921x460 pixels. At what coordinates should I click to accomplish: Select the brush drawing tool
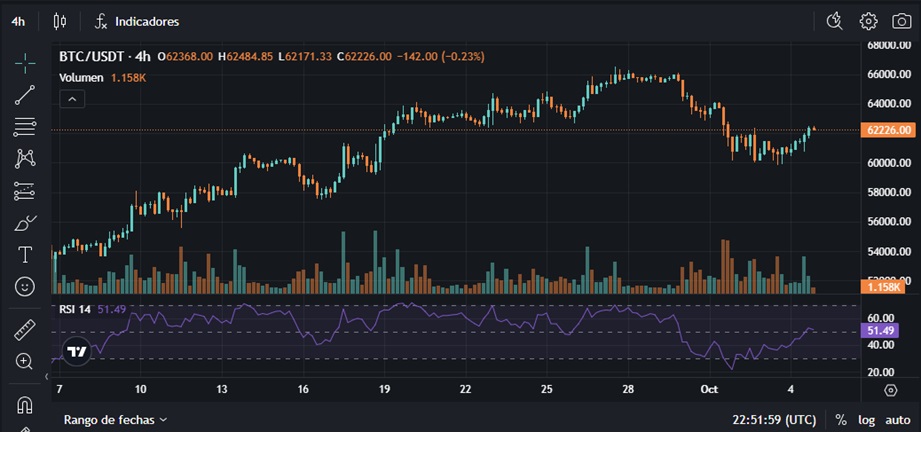tap(25, 223)
